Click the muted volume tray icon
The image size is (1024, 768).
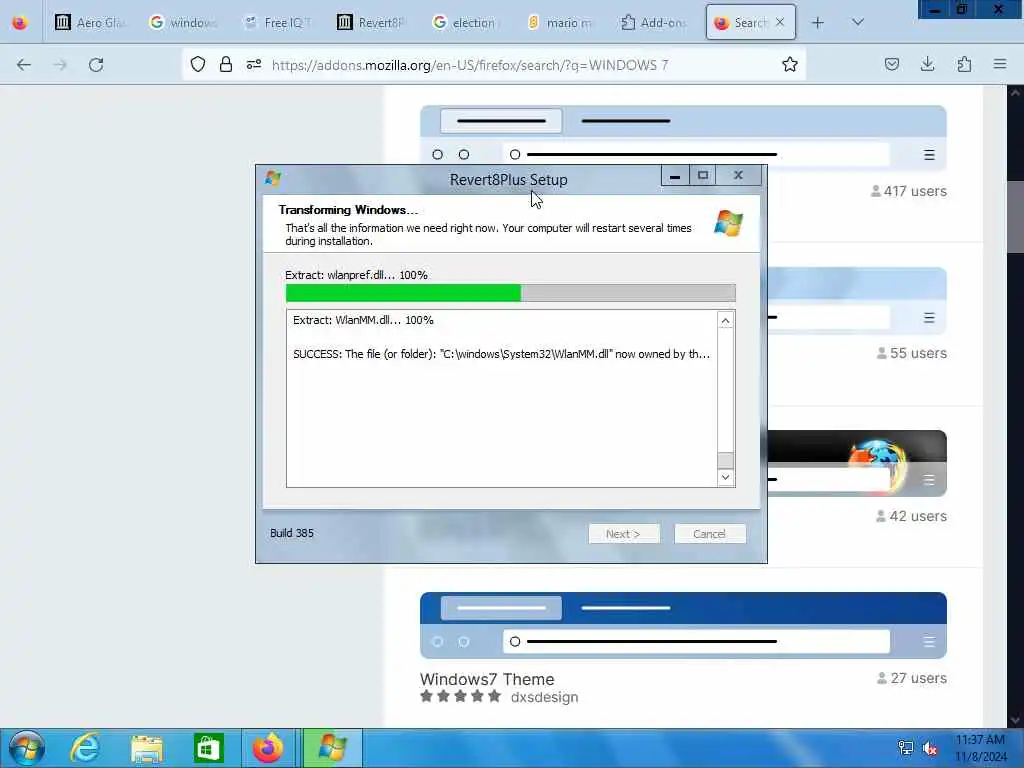[x=930, y=748]
